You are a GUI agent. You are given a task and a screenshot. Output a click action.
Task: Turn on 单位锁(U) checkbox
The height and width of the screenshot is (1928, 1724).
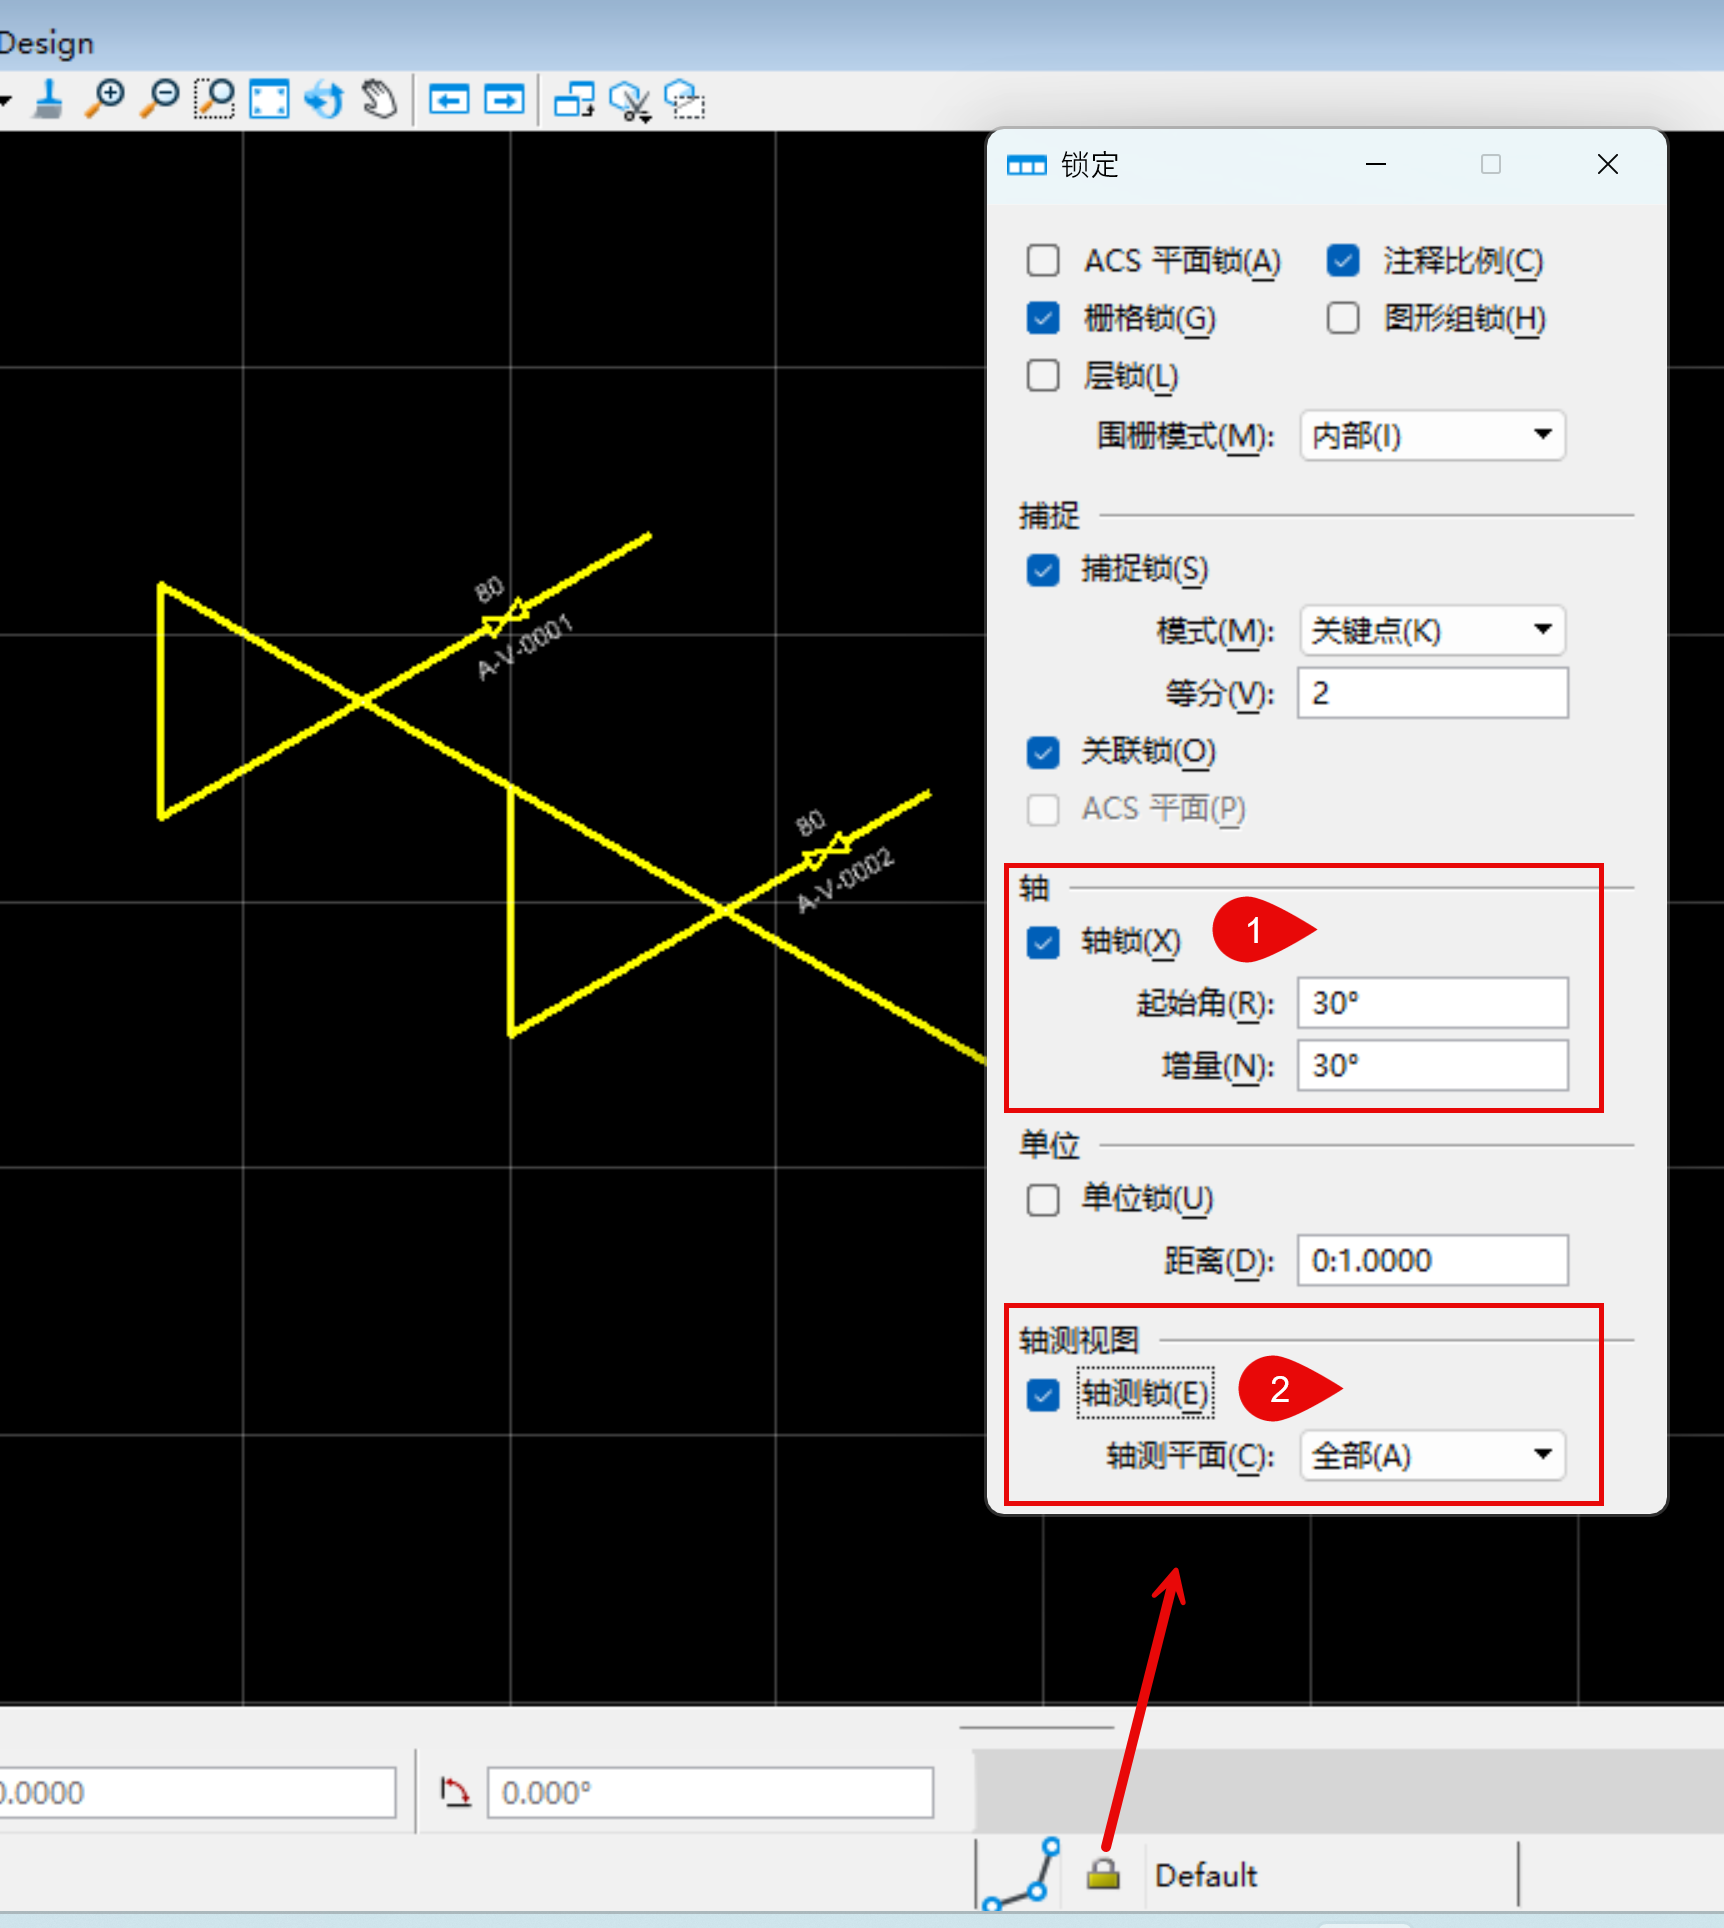coord(1043,1199)
